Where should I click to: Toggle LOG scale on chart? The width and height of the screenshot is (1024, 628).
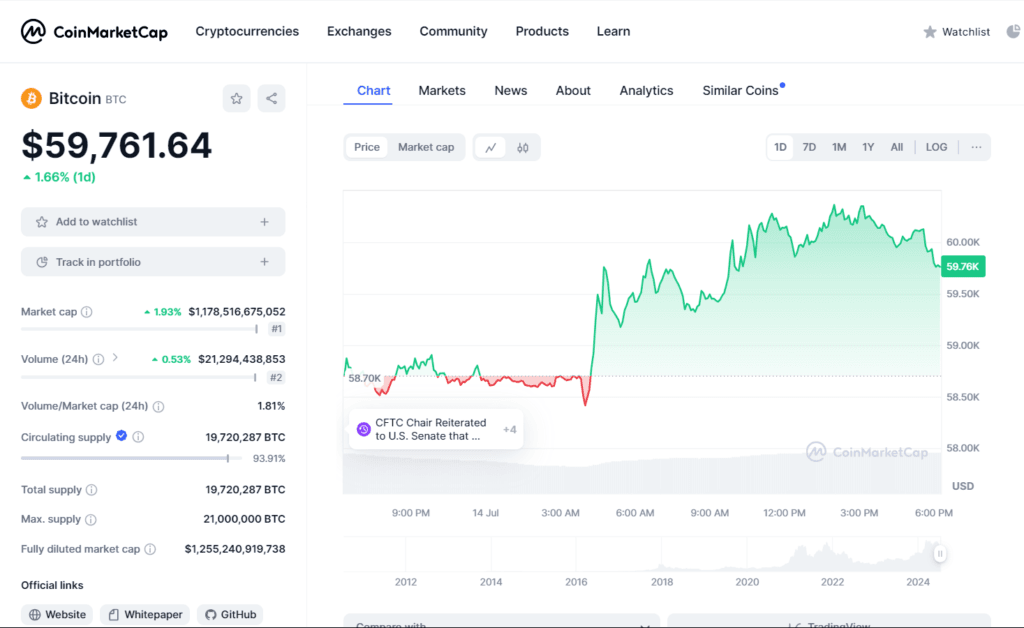pyautogui.click(x=936, y=148)
